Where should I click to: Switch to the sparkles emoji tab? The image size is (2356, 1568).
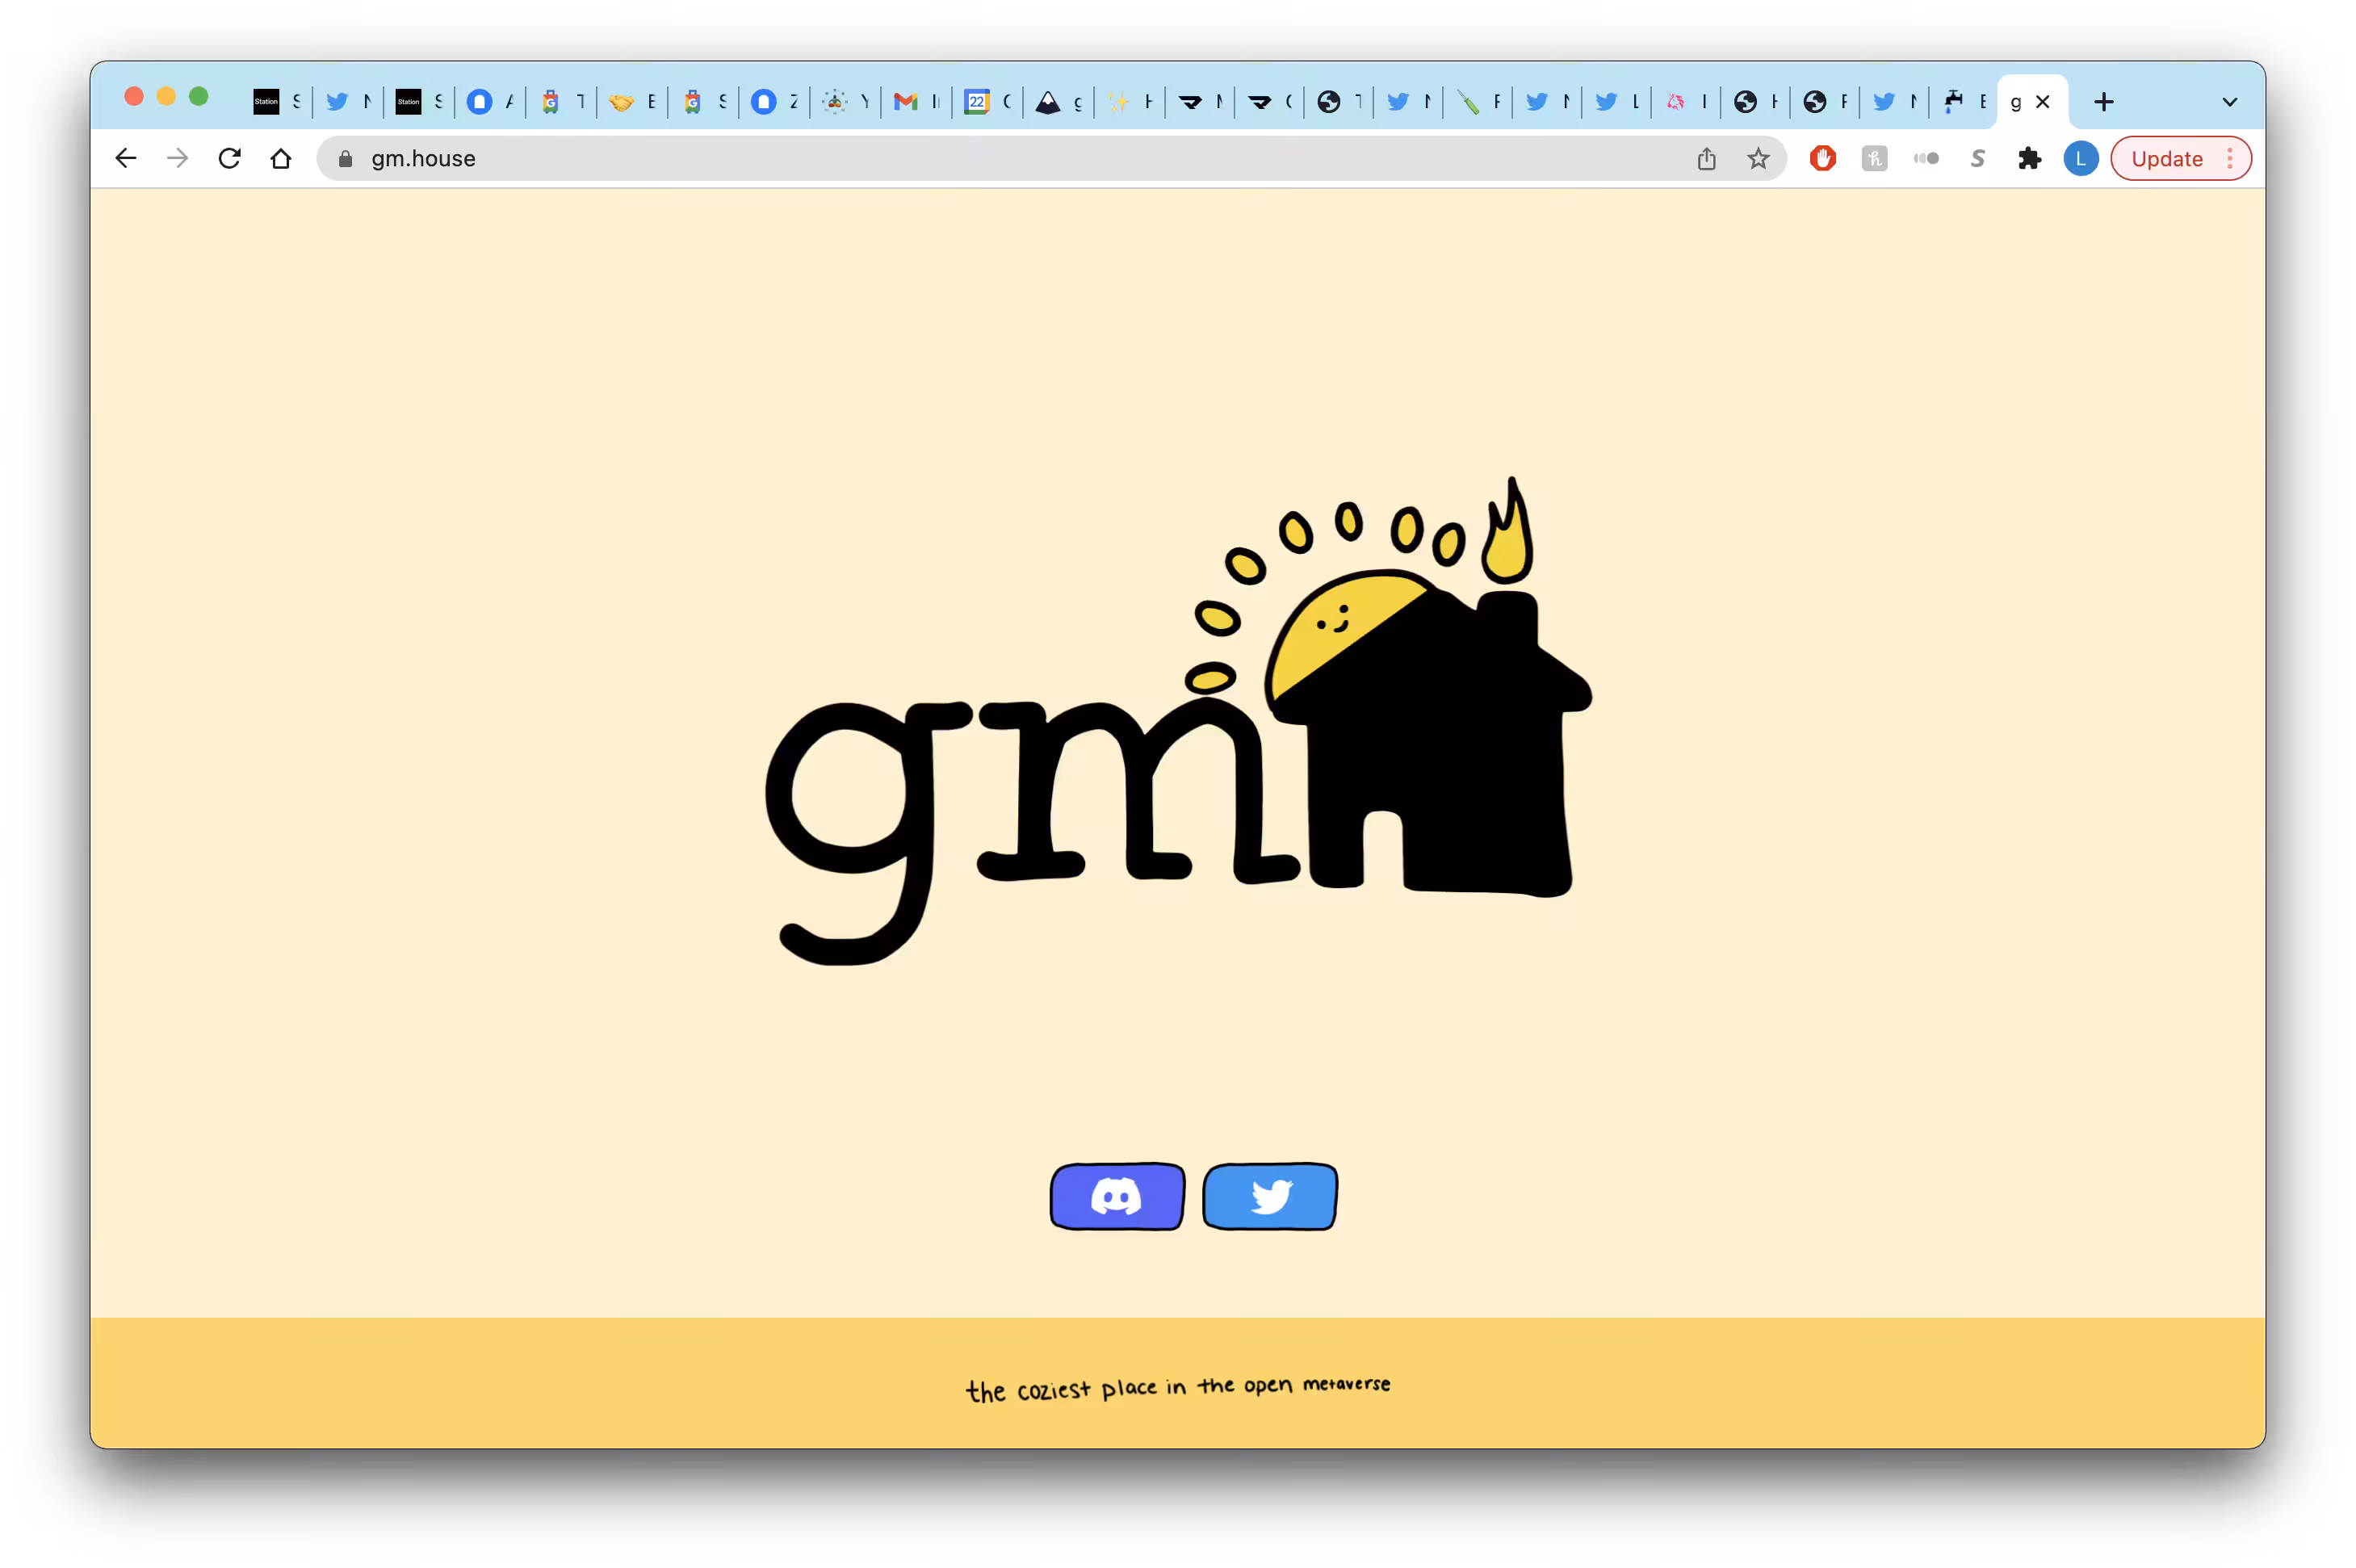tap(1129, 101)
